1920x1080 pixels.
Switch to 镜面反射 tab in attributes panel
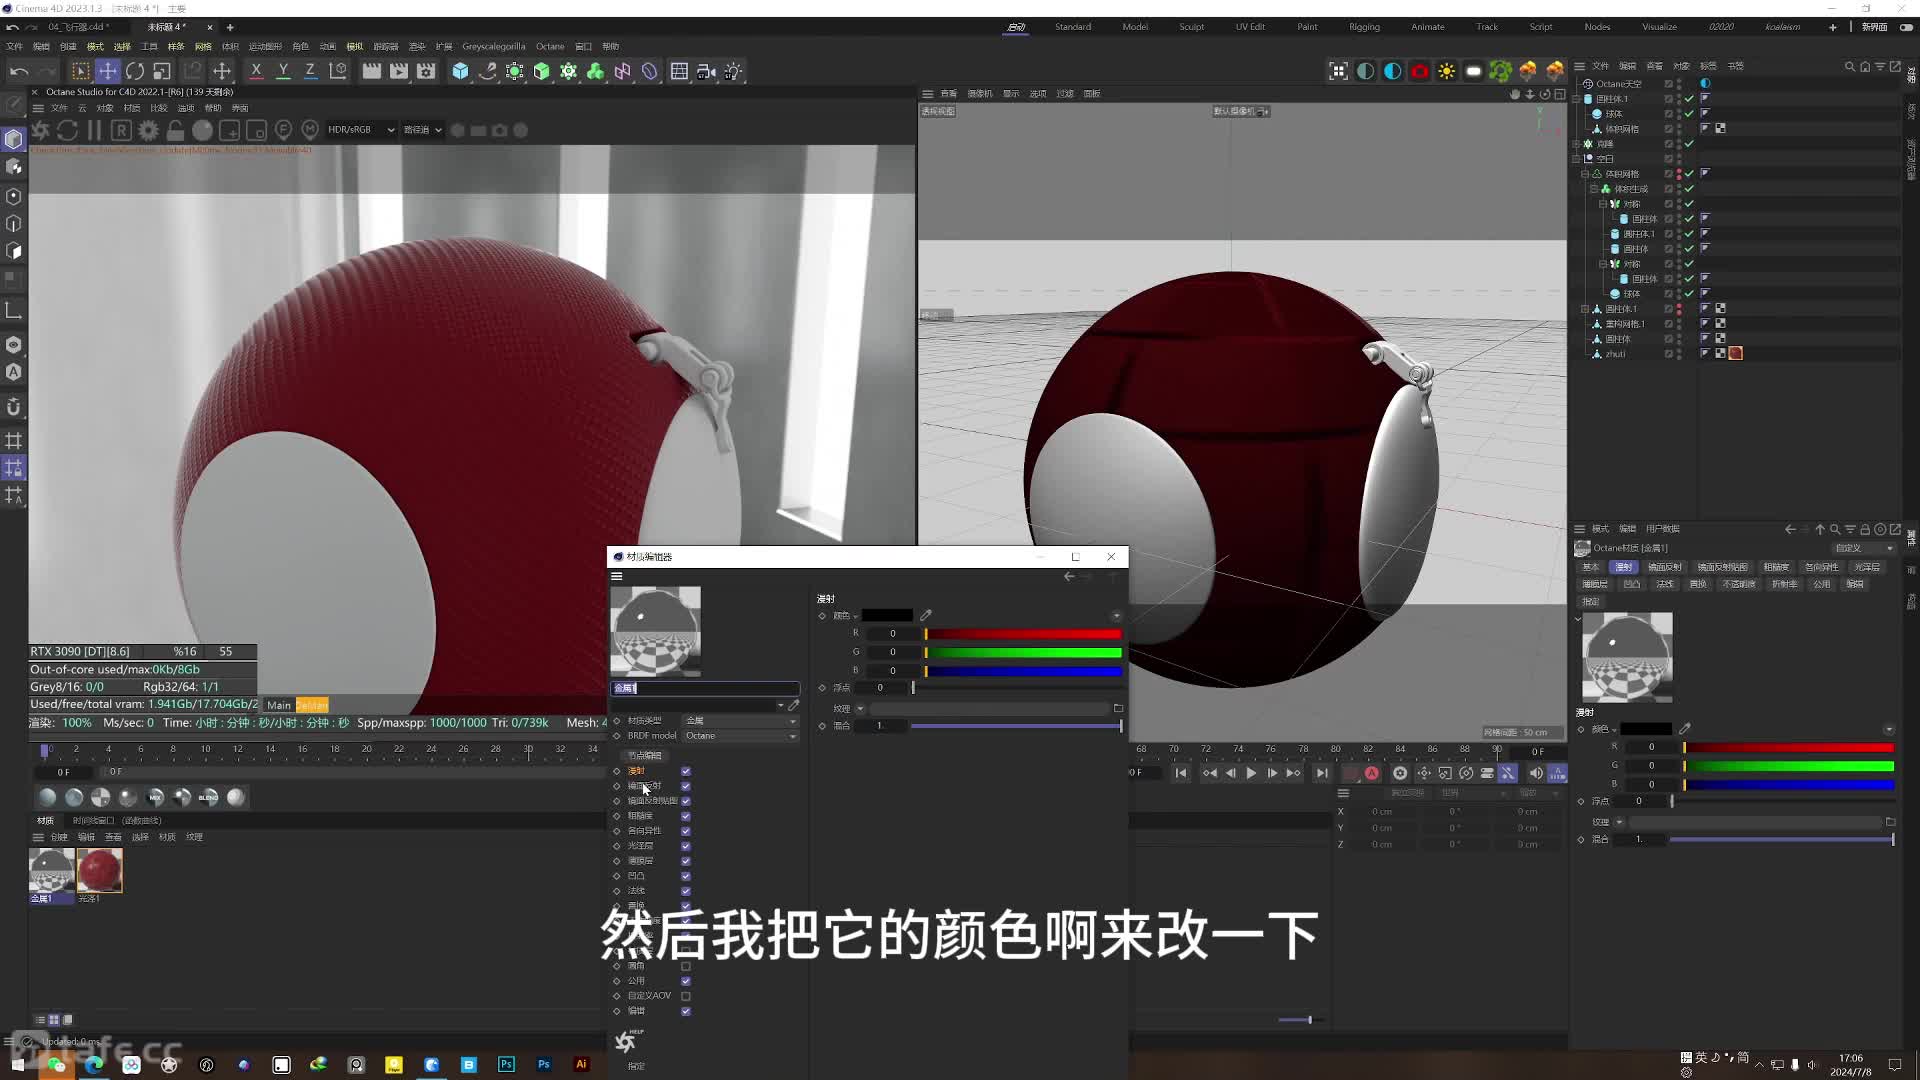(x=1664, y=567)
